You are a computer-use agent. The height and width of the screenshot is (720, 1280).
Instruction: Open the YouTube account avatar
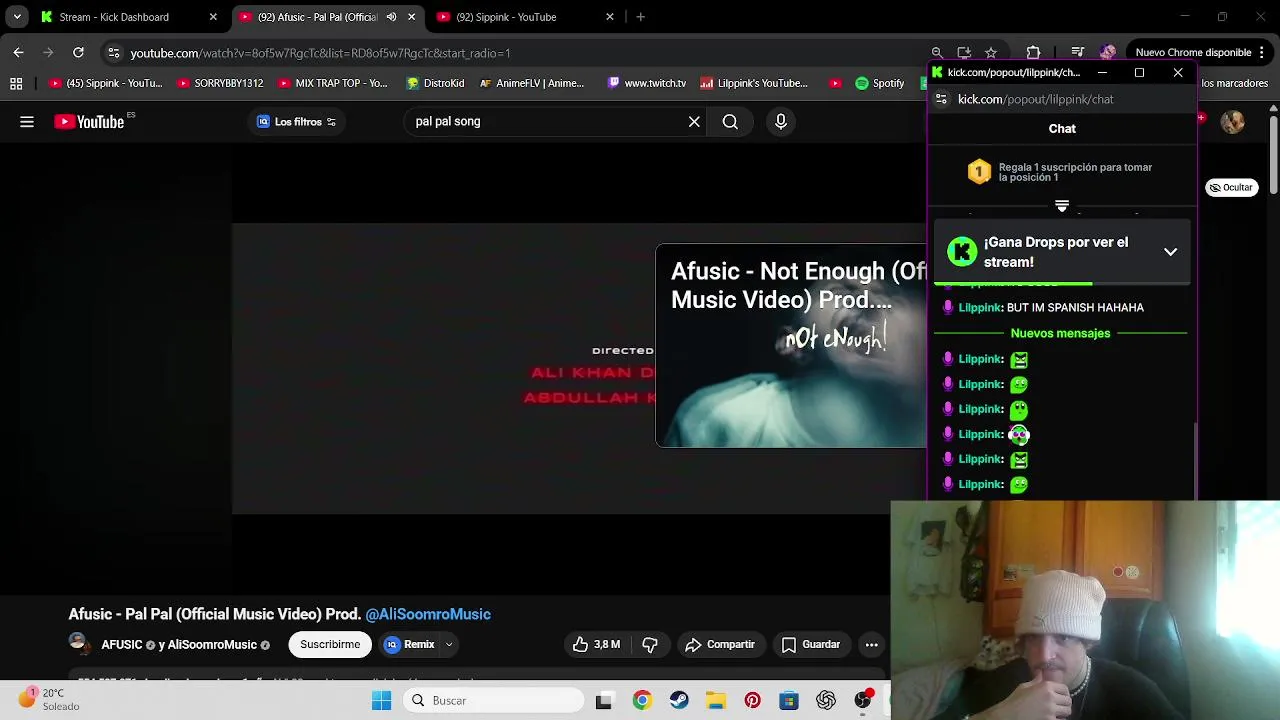[1232, 122]
